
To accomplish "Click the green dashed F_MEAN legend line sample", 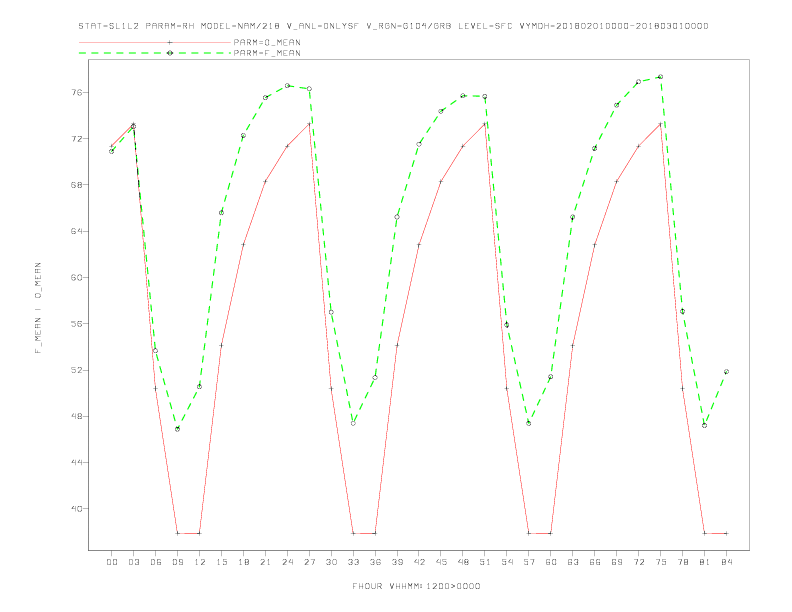I will pyautogui.click(x=155, y=53).
